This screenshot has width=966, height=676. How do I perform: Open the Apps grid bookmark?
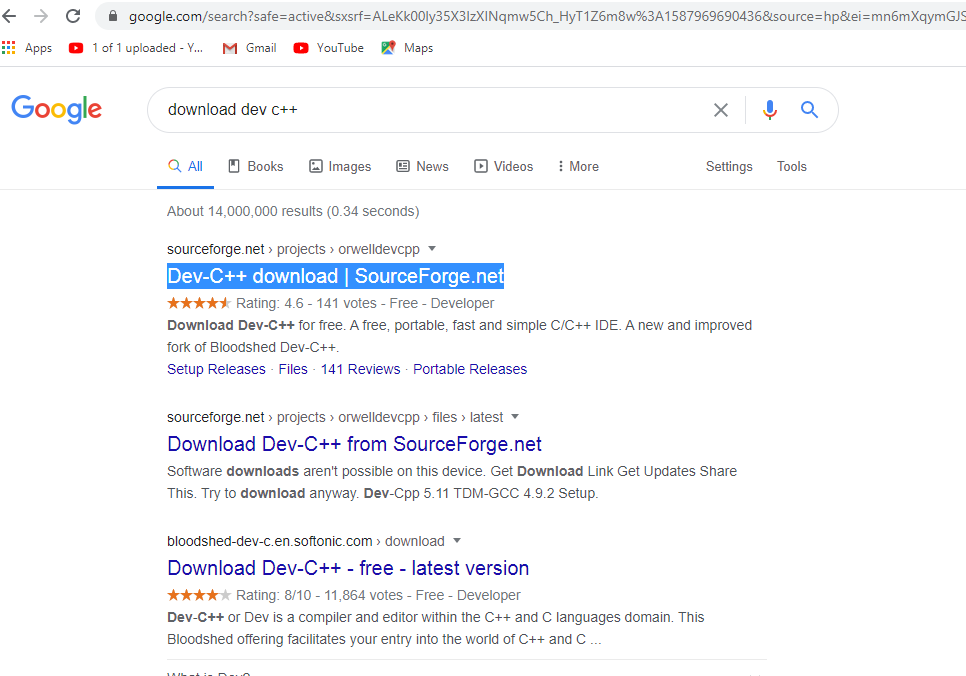(27, 47)
